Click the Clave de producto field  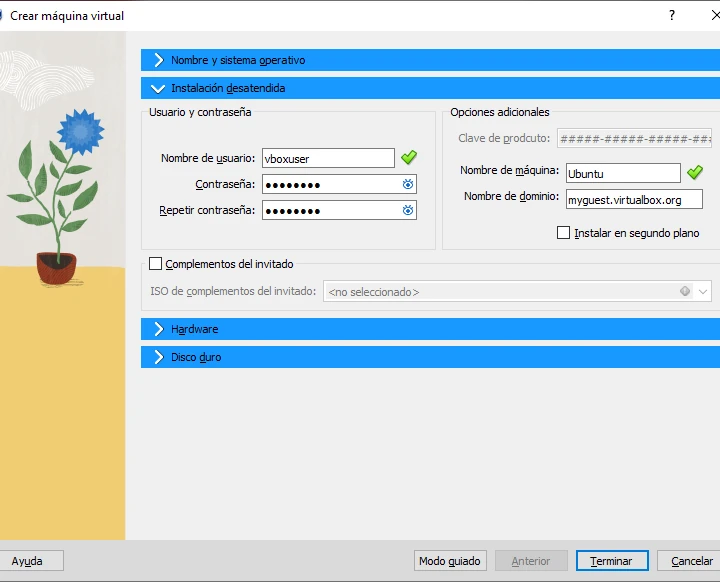(x=634, y=138)
